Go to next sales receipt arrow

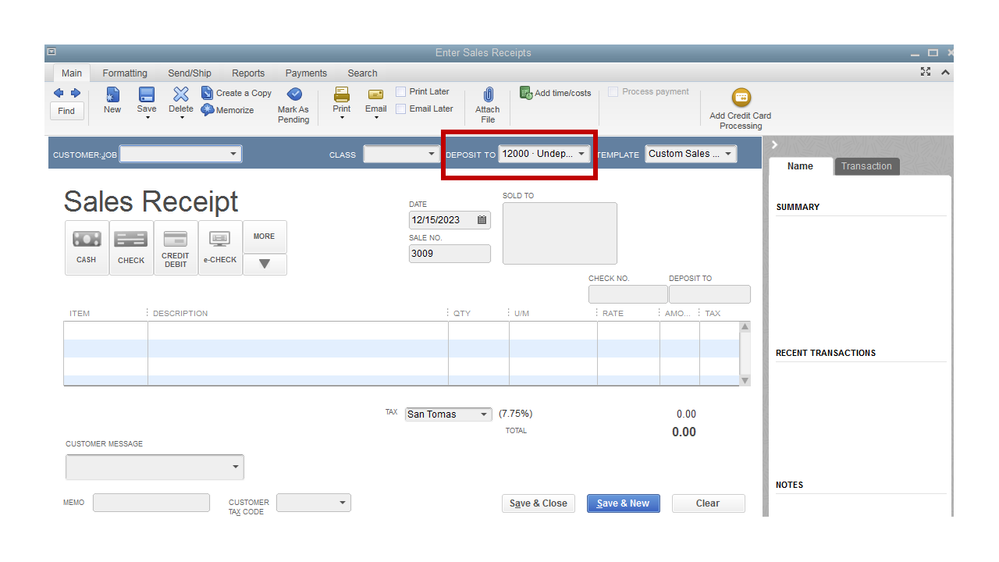pos(75,93)
